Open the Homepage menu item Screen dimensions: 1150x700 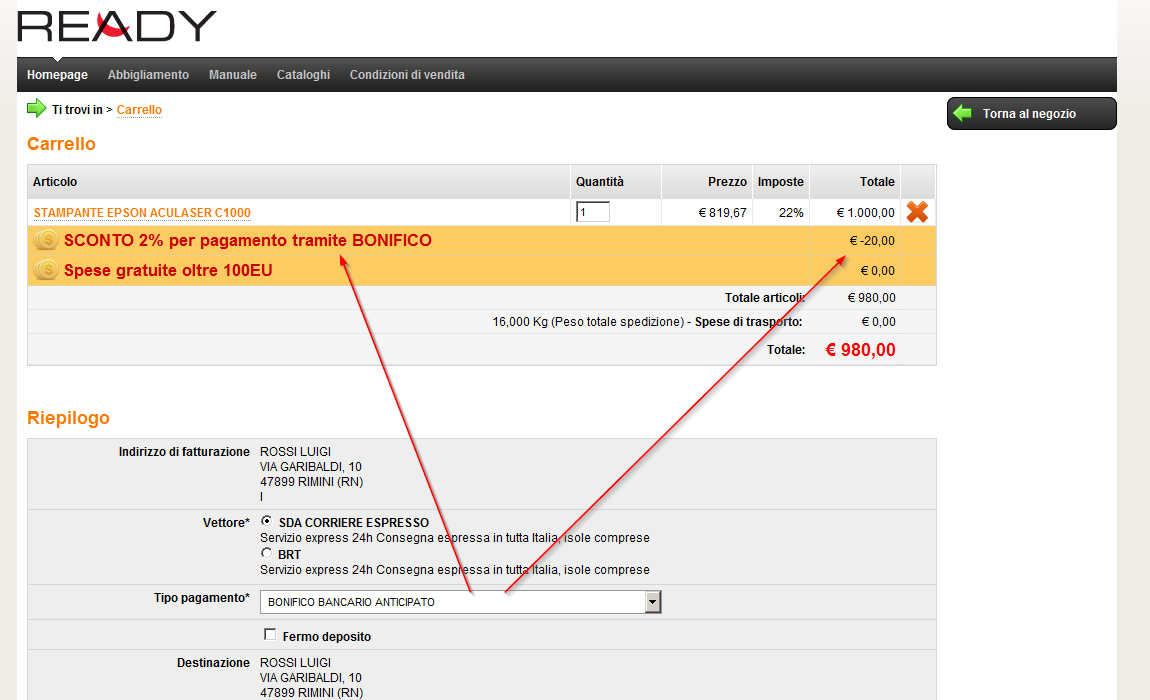pos(57,75)
